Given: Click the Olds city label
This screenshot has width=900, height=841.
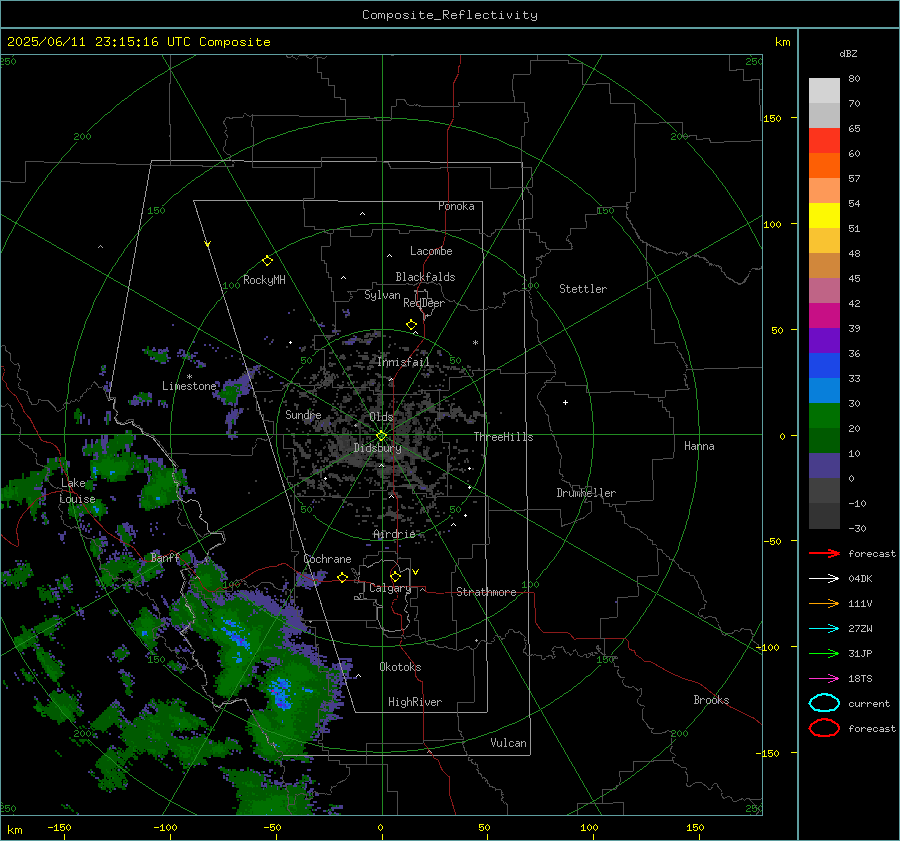Looking at the screenshot, I should tap(381, 417).
